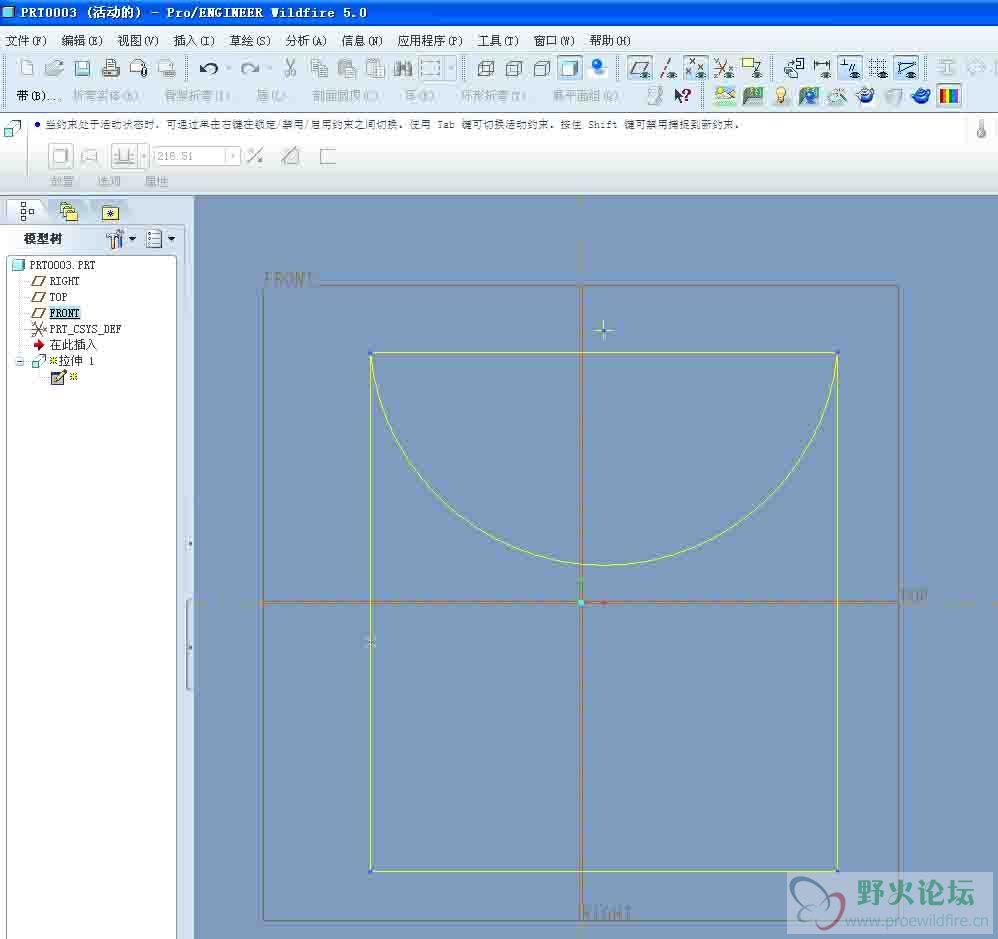998x939 pixels.
Task: Click the extrude depth value field
Action: coord(190,156)
